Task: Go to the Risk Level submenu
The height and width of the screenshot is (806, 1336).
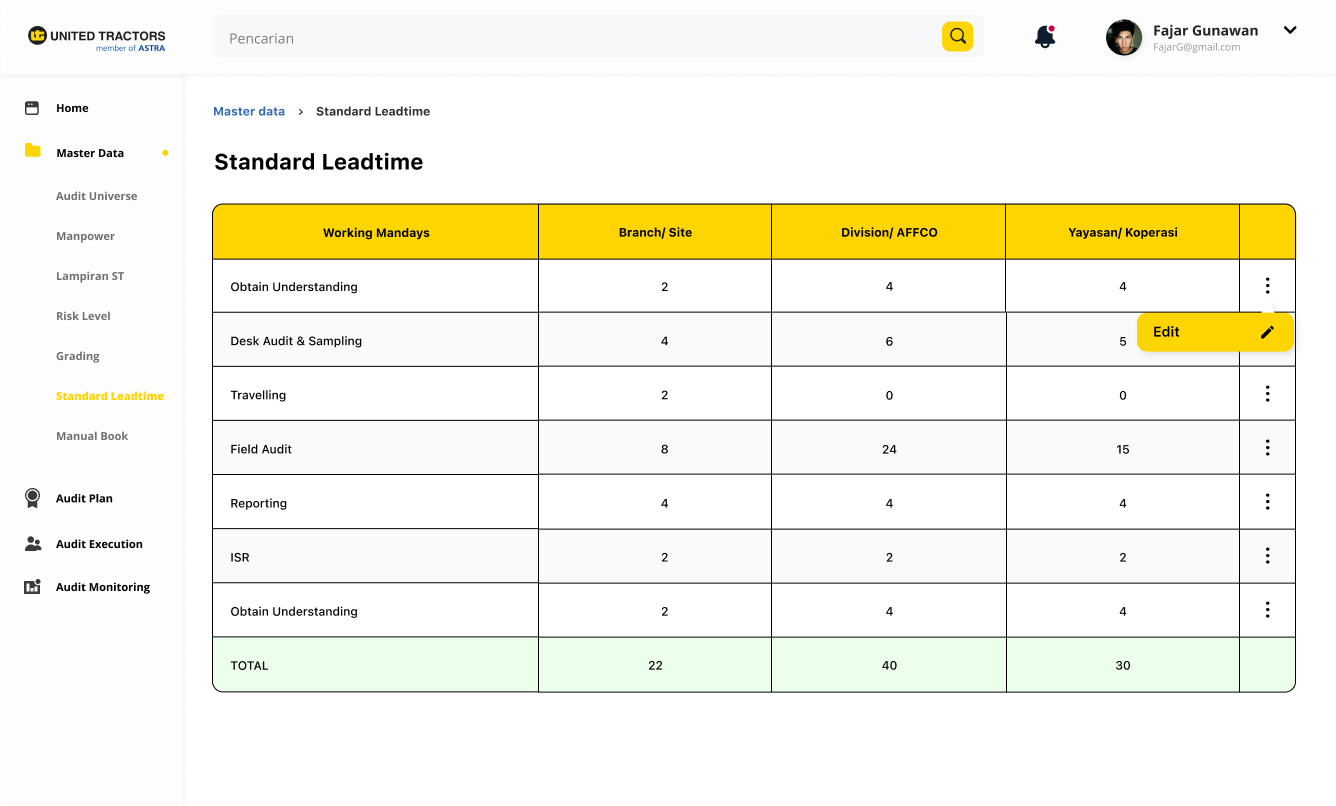Action: pyautogui.click(x=83, y=316)
